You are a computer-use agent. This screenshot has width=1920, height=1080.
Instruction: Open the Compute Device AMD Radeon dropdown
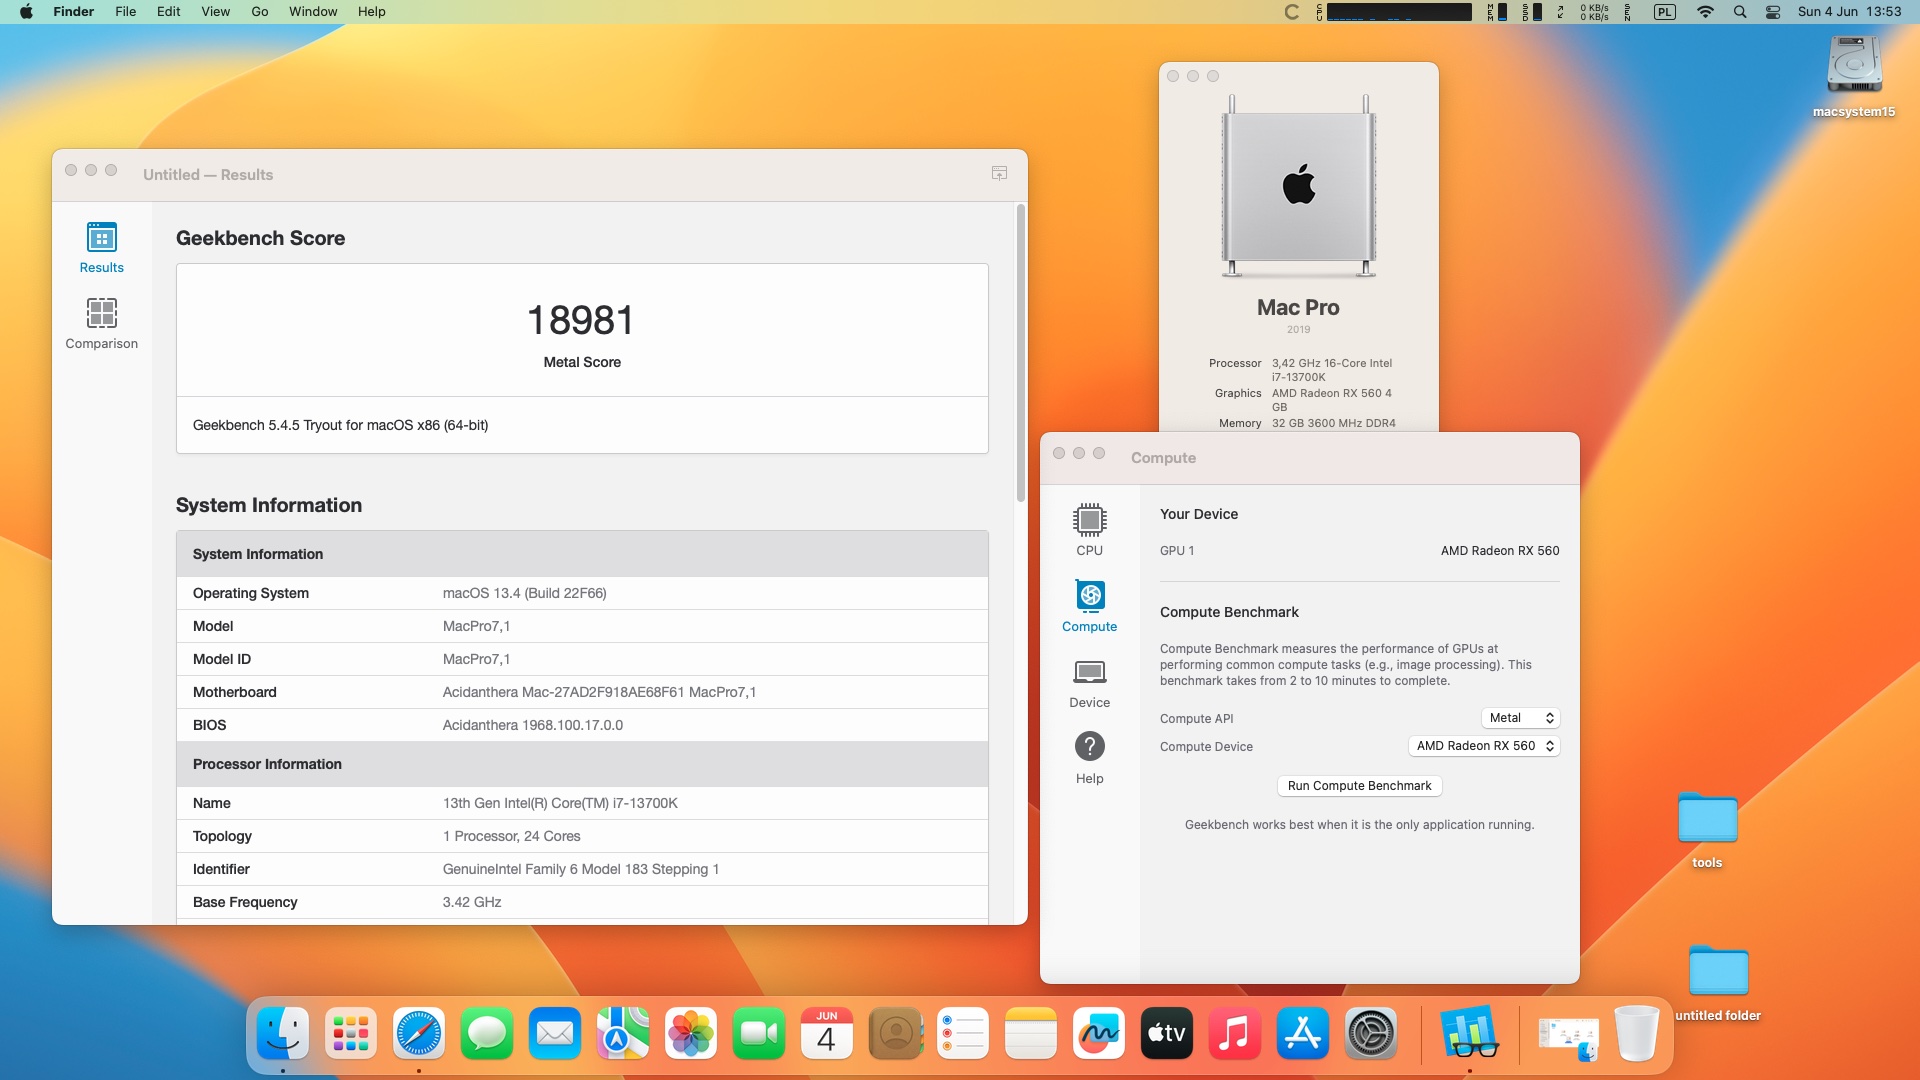[x=1484, y=746]
